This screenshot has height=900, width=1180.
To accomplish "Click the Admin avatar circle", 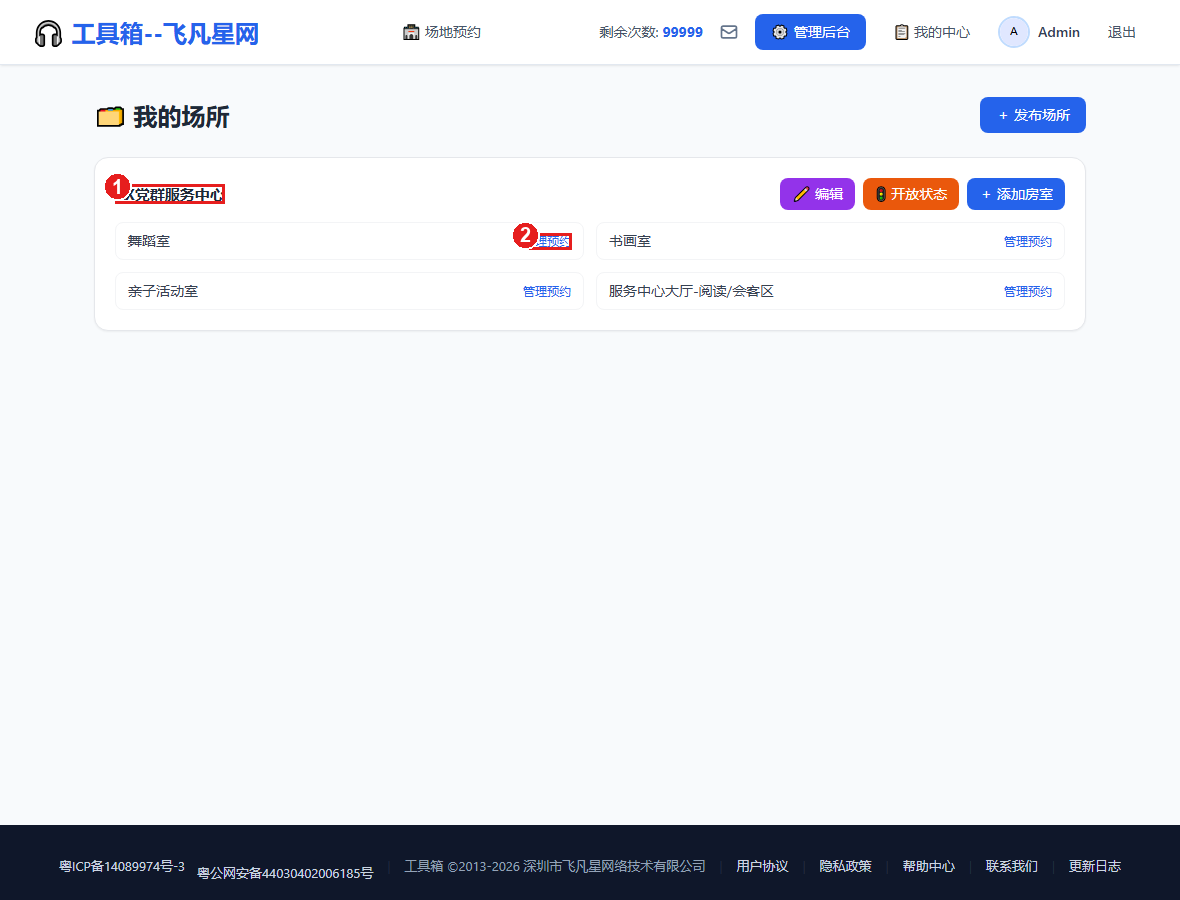I will click(1014, 32).
